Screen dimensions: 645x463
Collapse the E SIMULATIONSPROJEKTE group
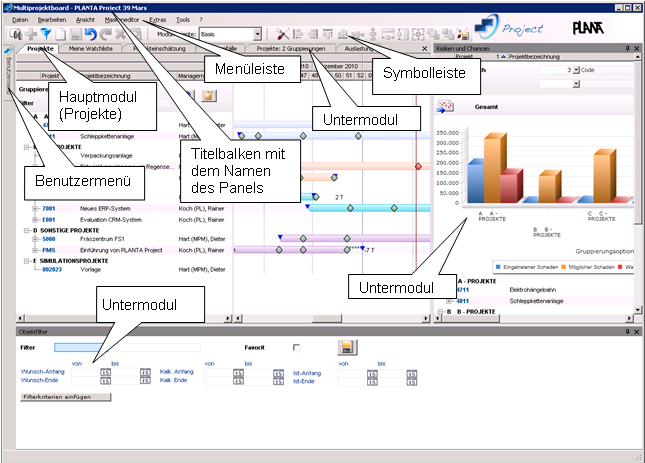(x=27, y=261)
